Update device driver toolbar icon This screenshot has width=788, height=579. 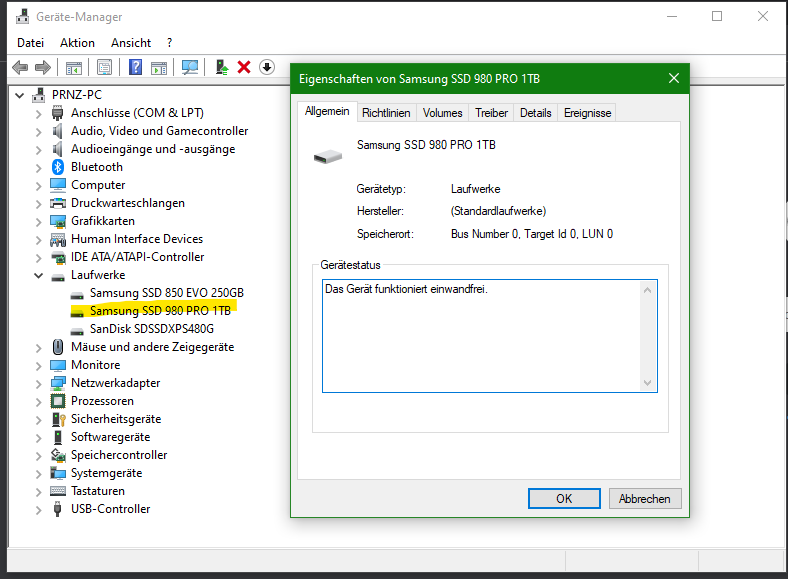(222, 67)
